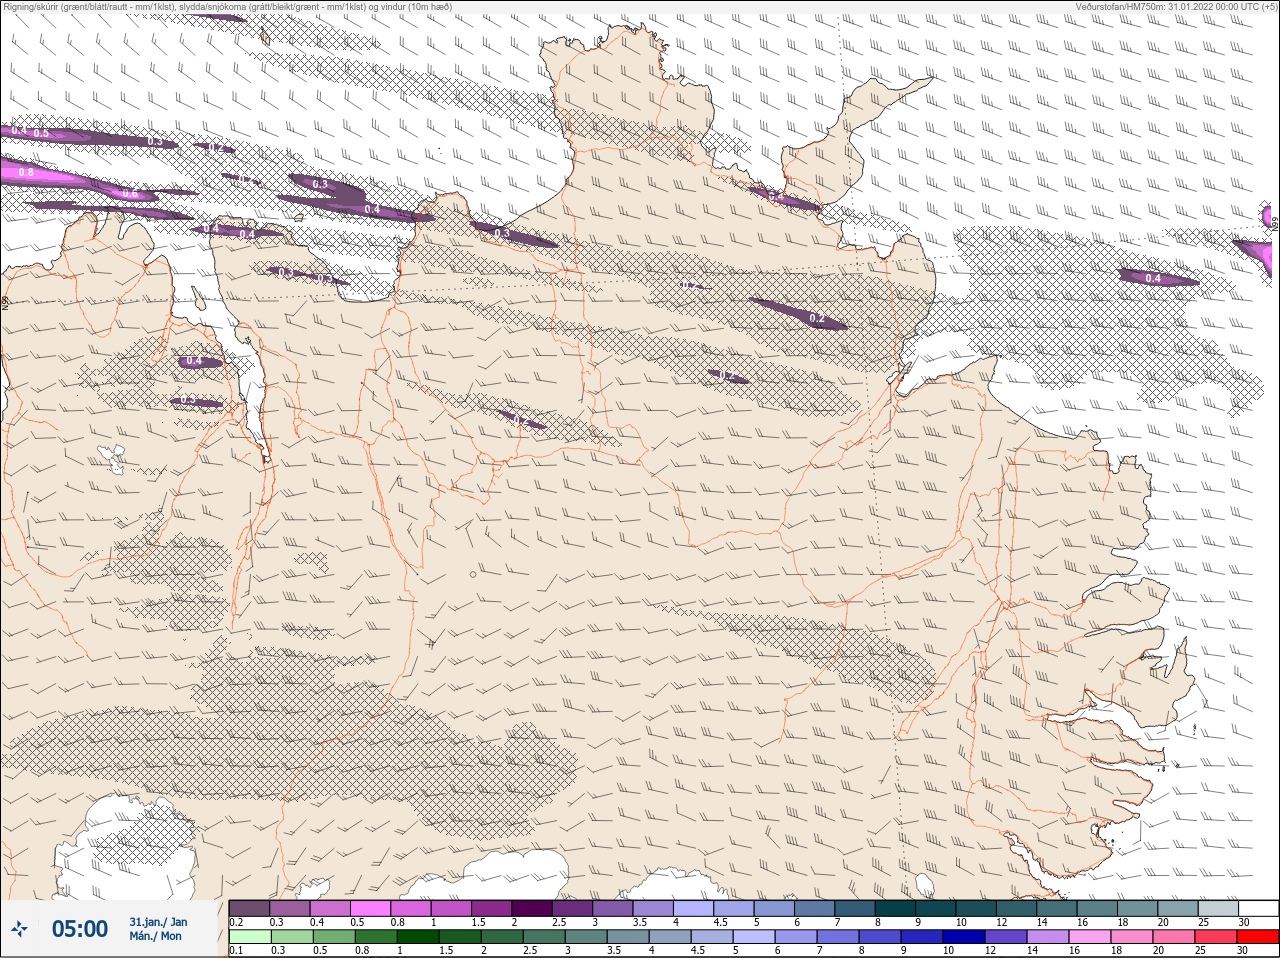
Task: Select the bright pink 0.5 swatch in upper legend
Action: click(x=370, y=908)
